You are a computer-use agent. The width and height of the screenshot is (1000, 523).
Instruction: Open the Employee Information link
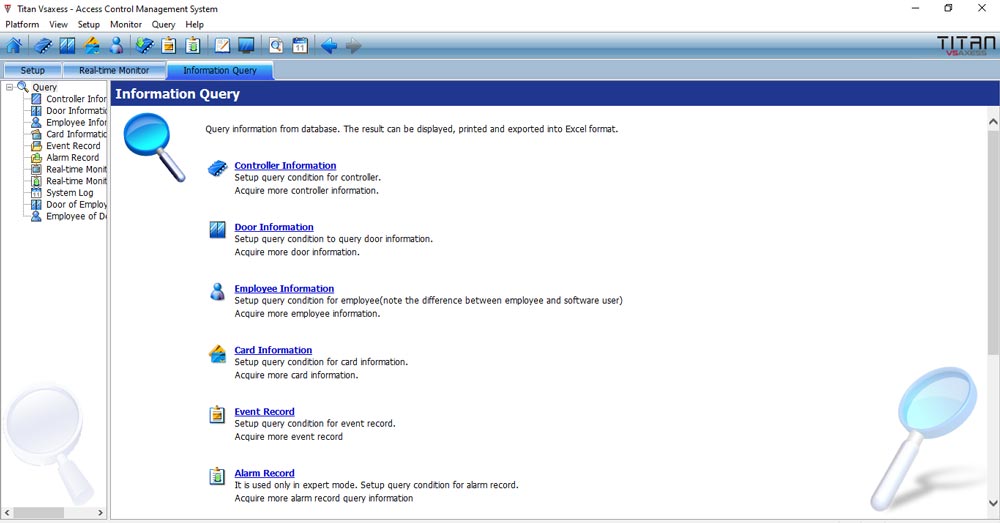click(x=284, y=289)
